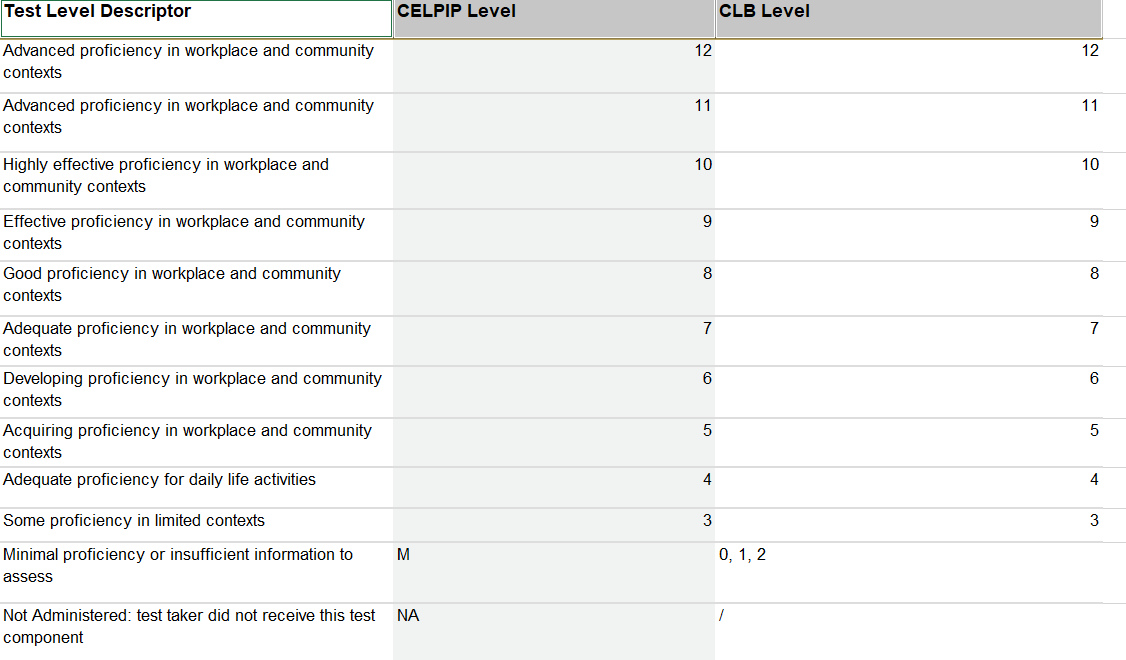Viewport: 1126px width, 660px height.
Task: Select the CLB Level cell with value 3
Action: pyautogui.click(x=908, y=521)
